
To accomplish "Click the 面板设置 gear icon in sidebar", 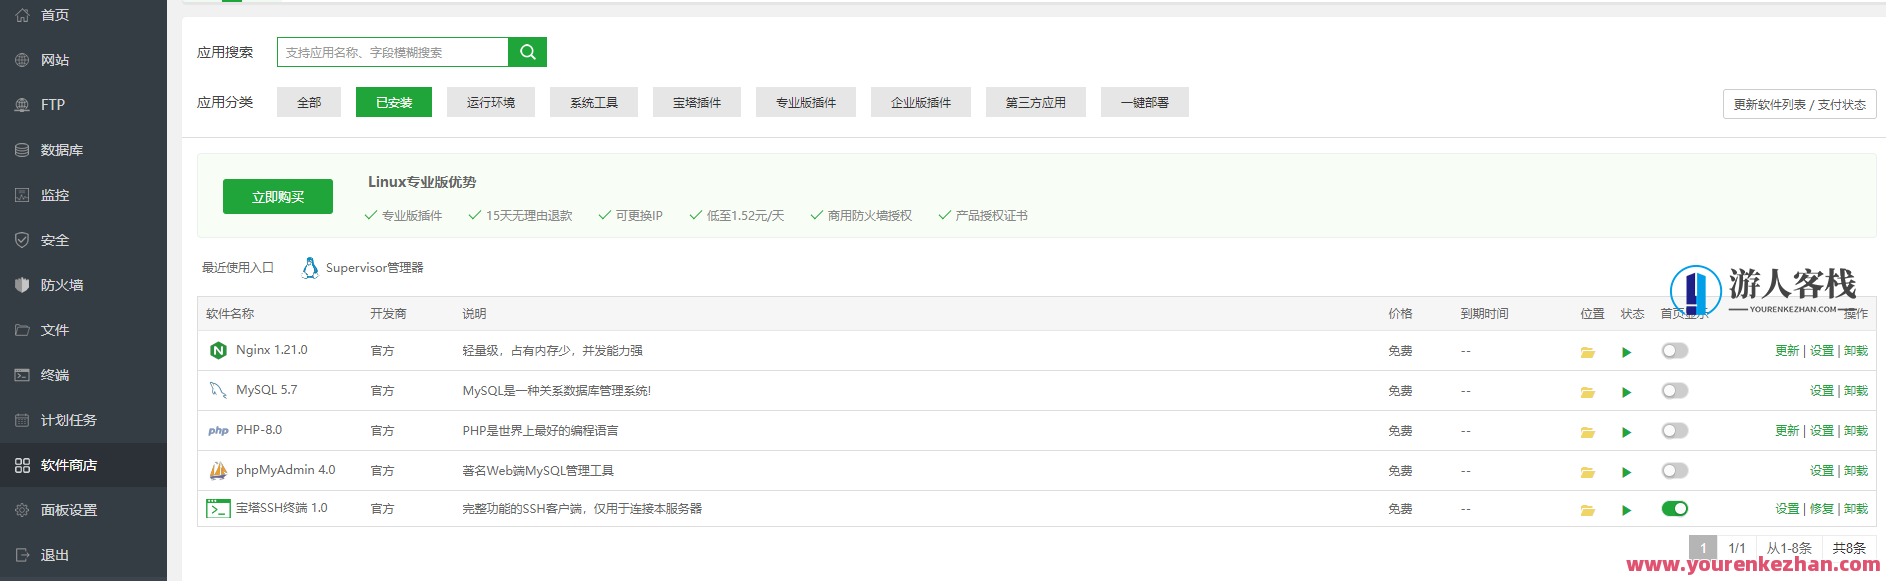I will tap(22, 510).
